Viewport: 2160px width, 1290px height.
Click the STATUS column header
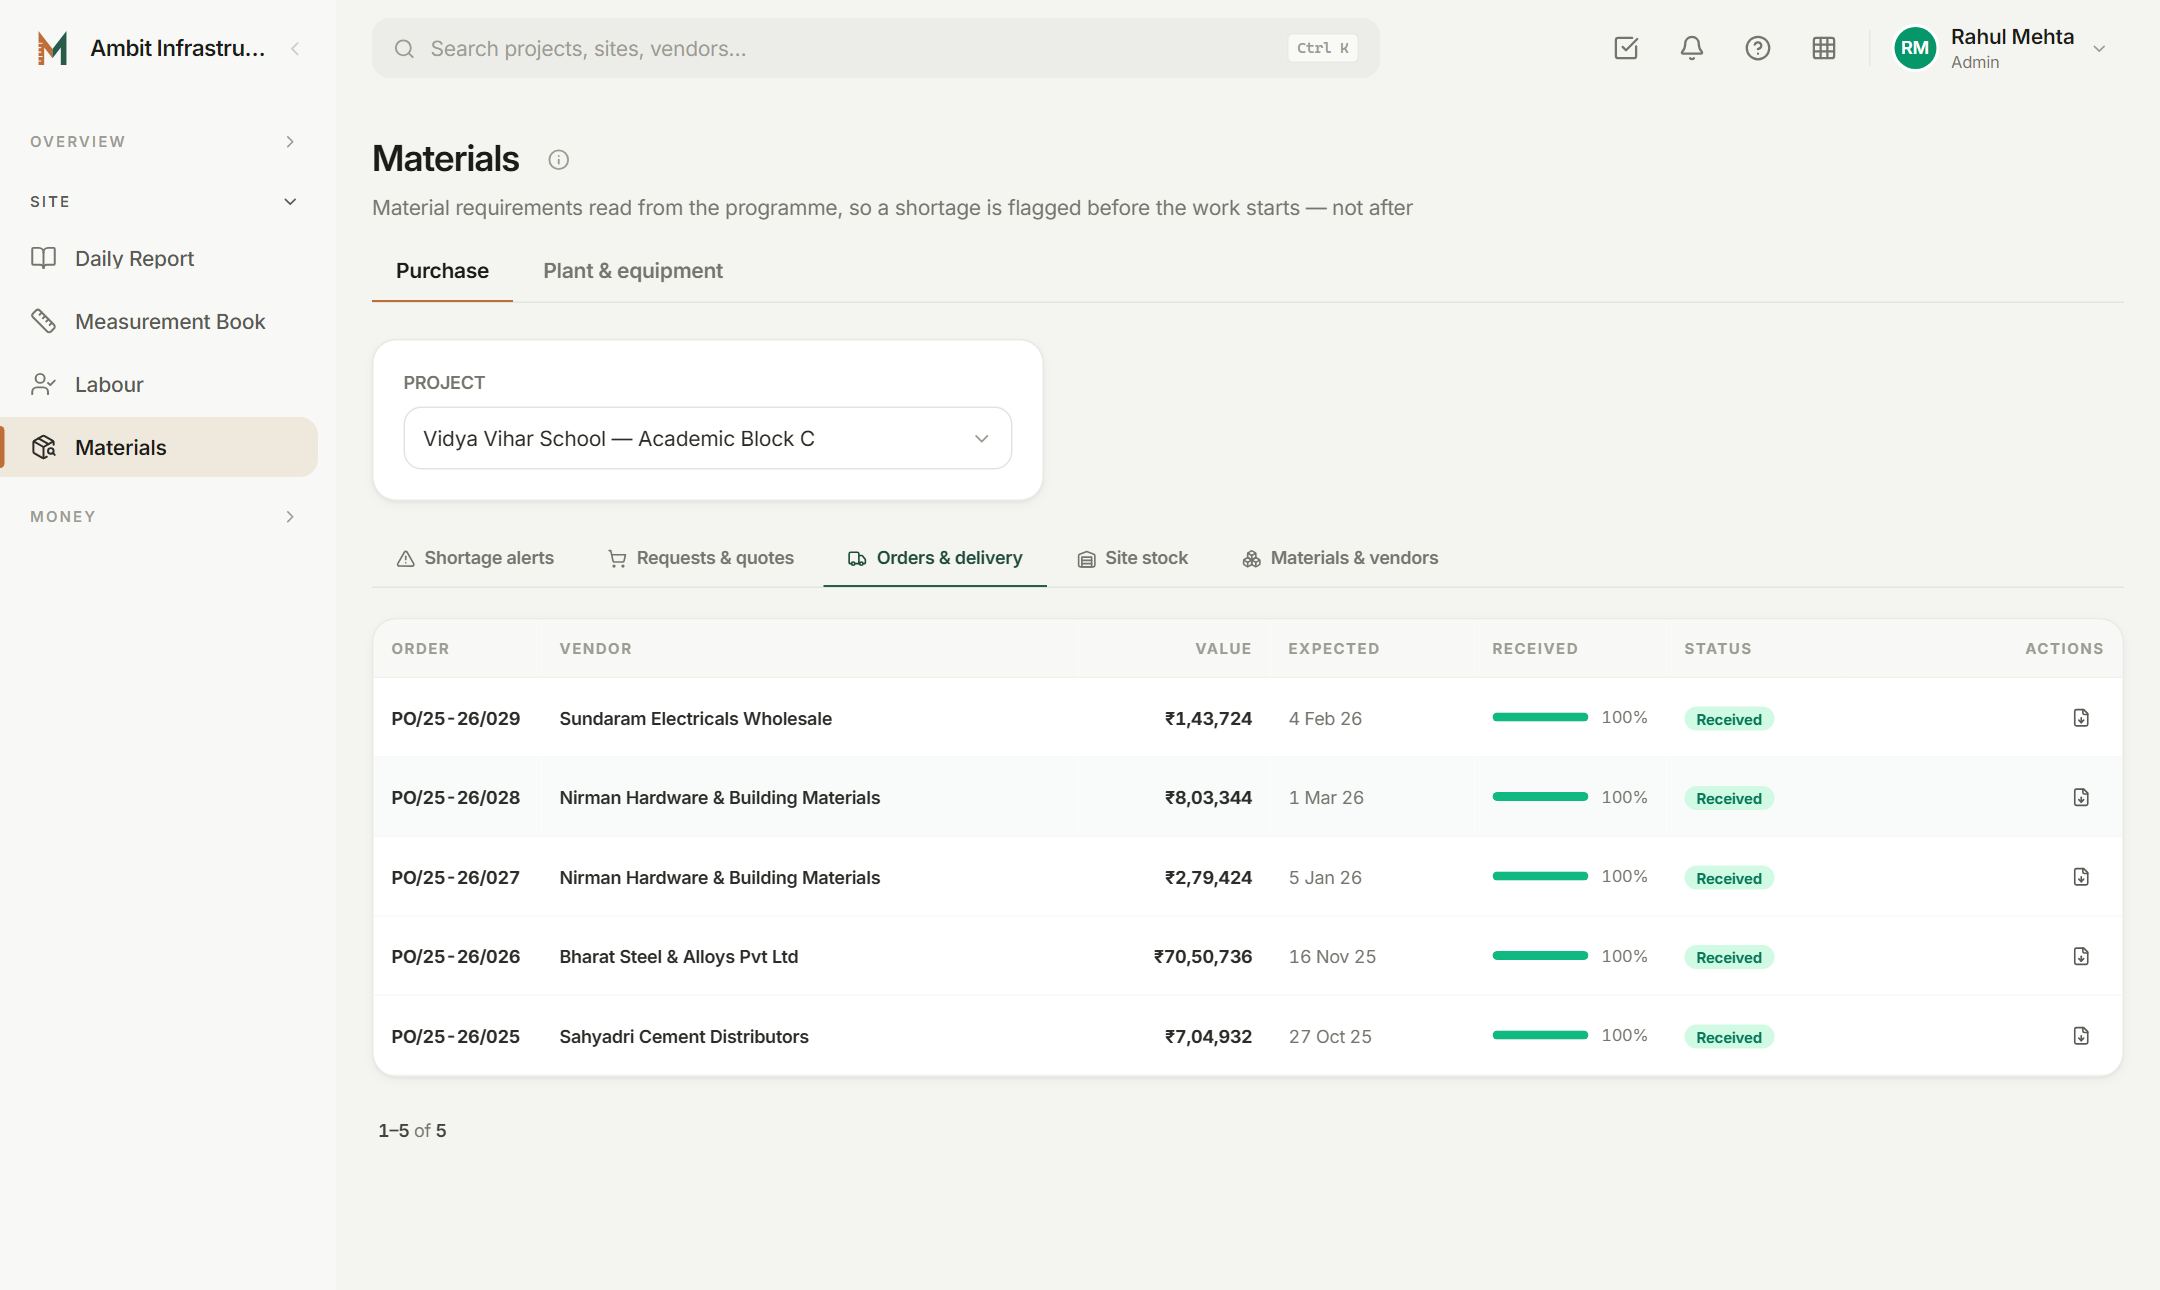coord(1718,648)
